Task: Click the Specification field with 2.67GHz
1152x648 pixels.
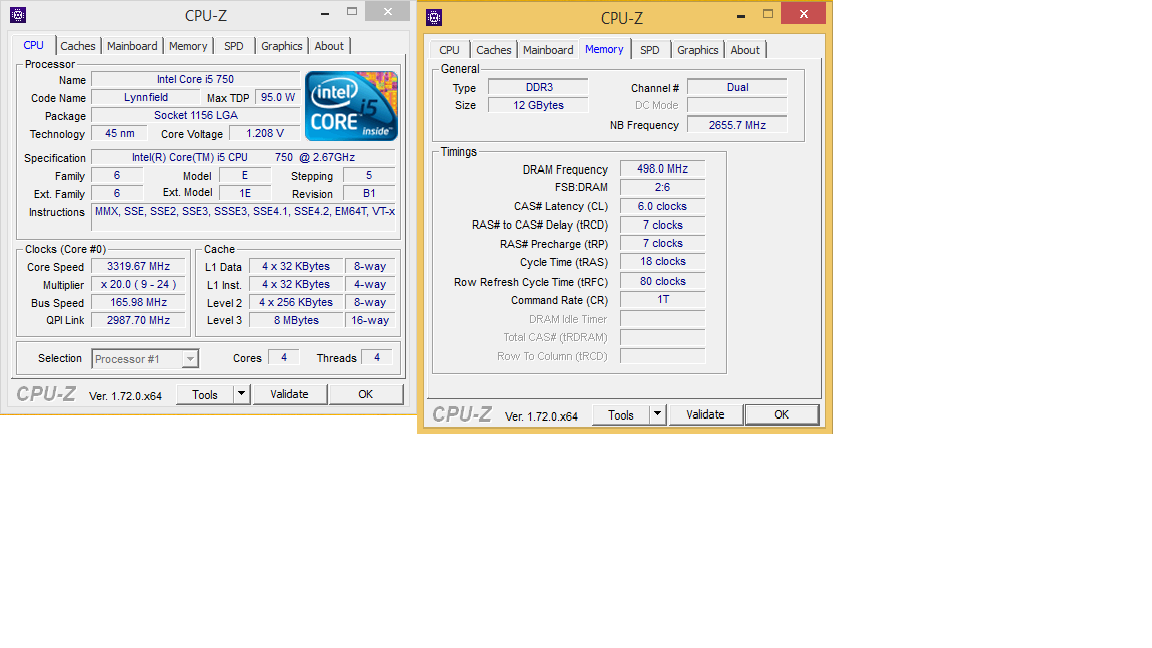Action: coord(243,157)
